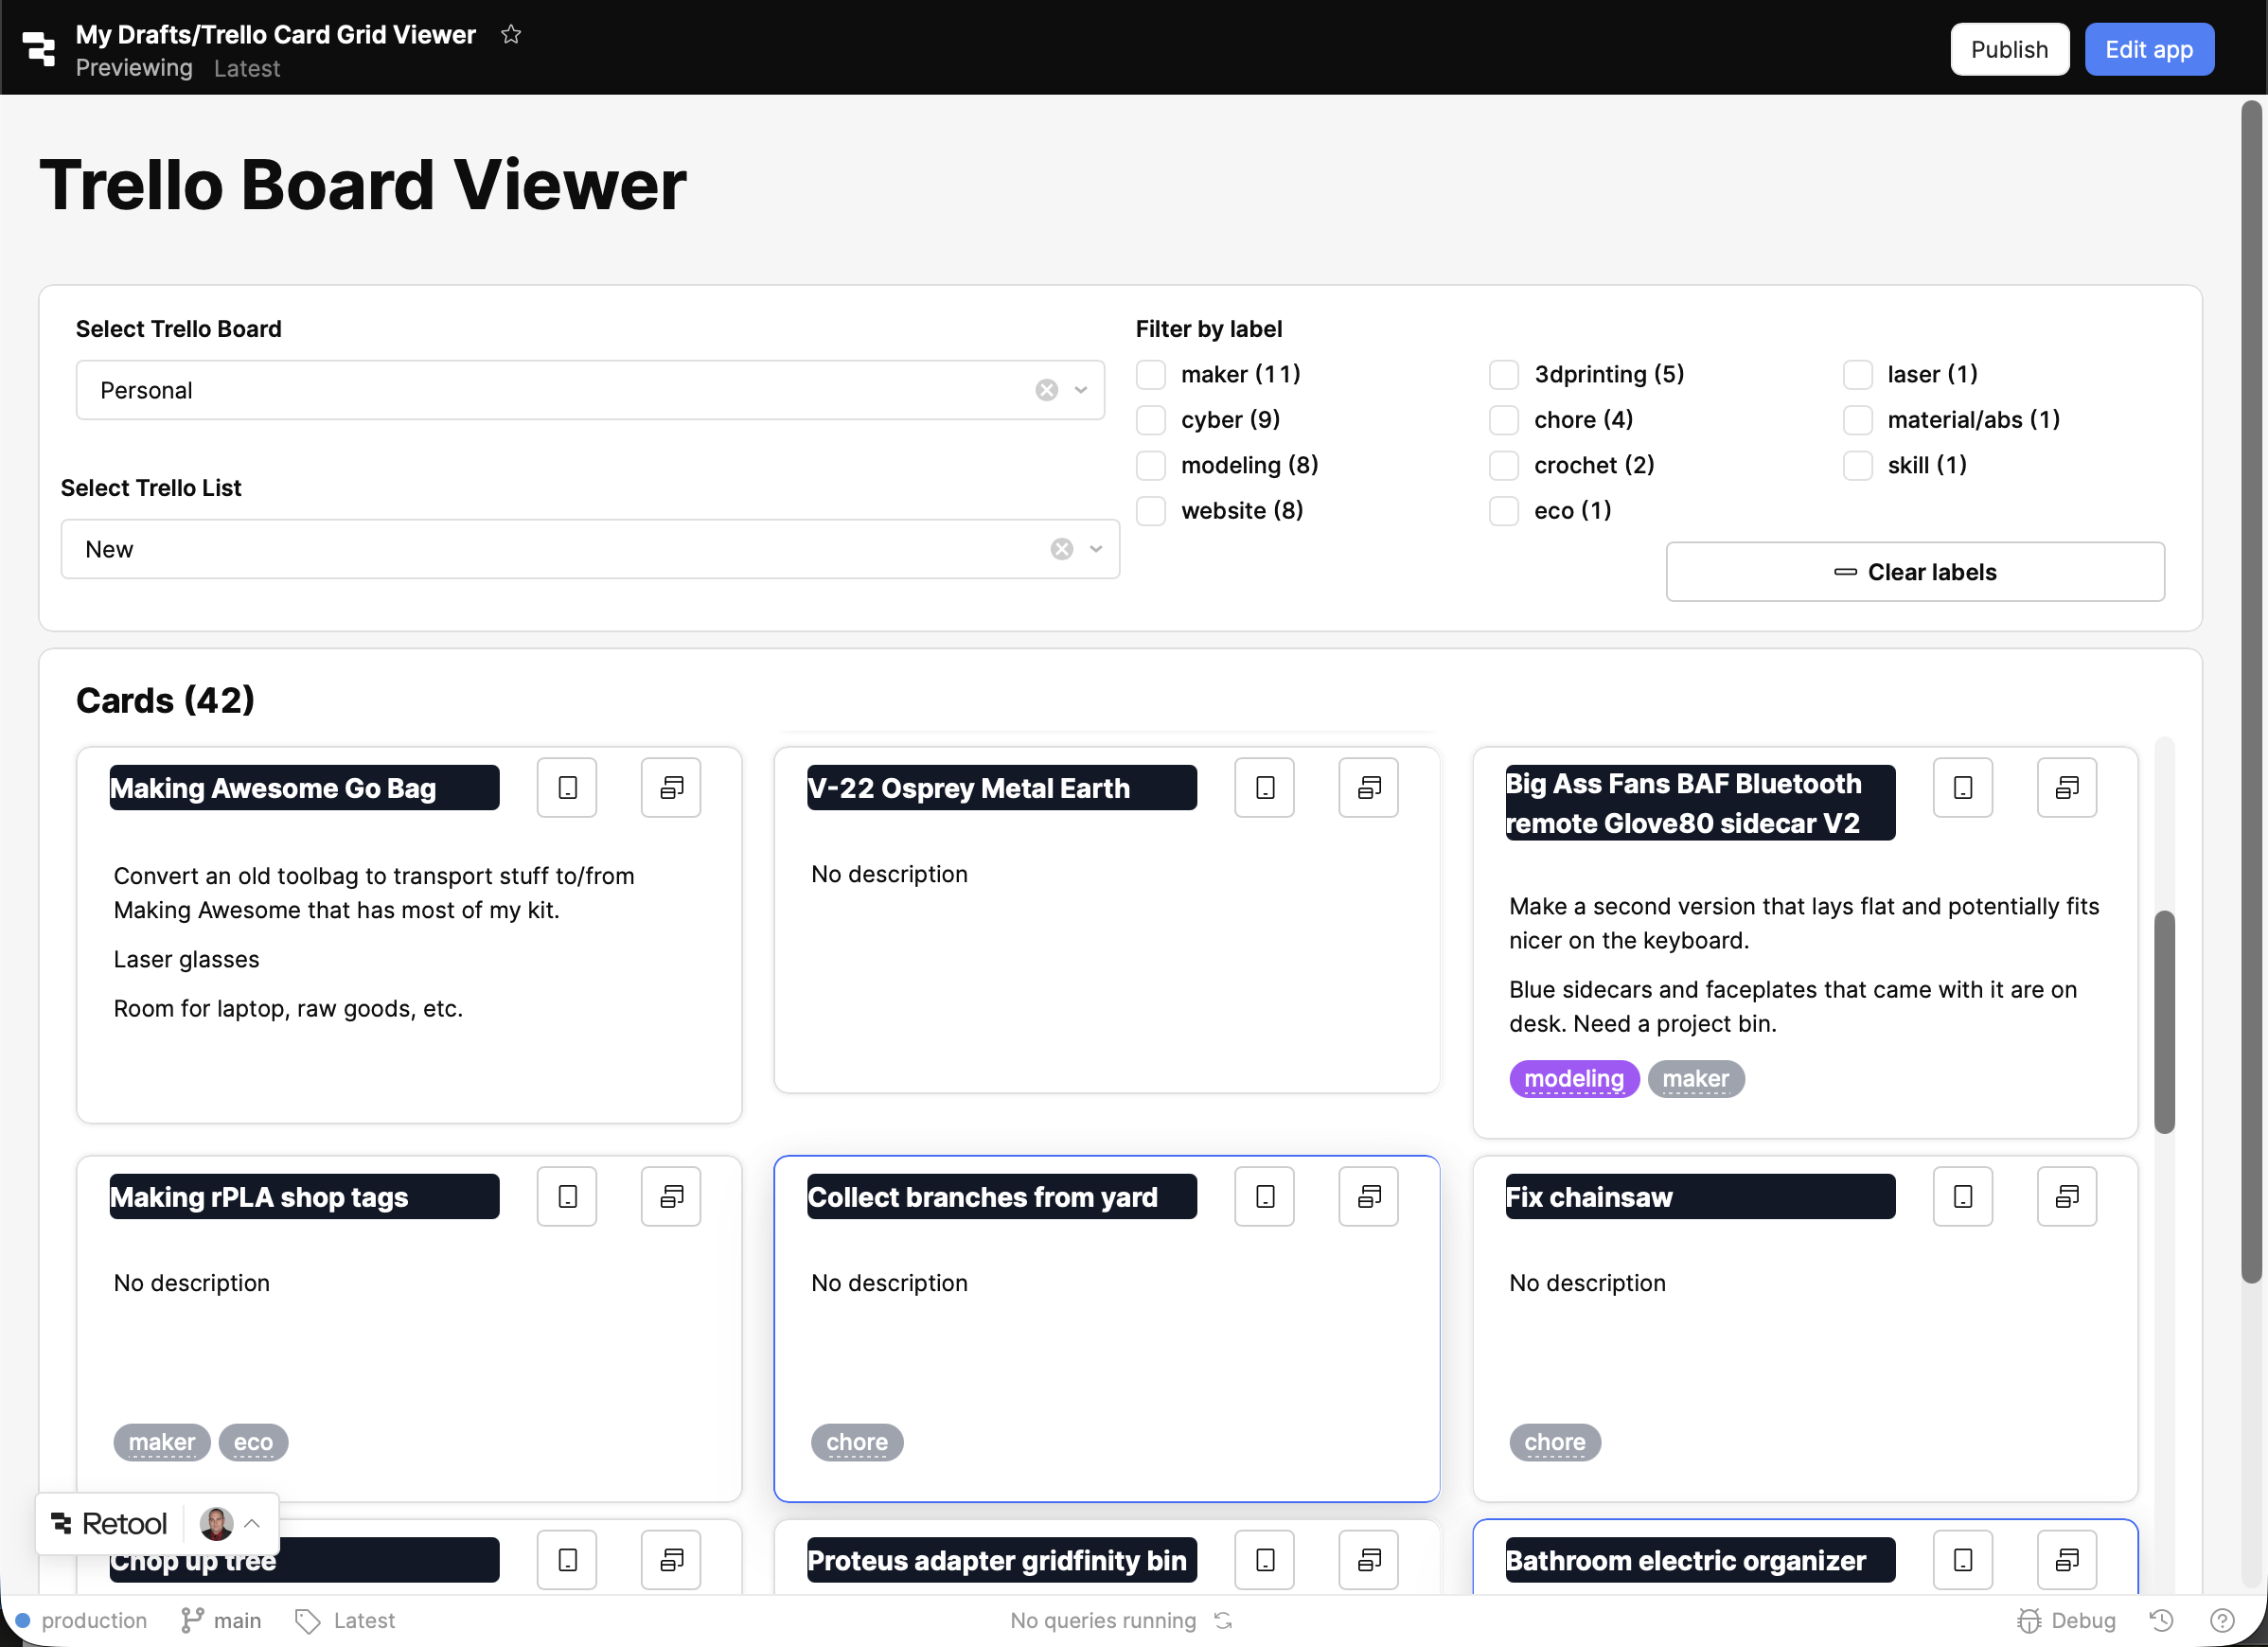Click stacked-windows icon on V-22 Osprey Metal Earth card

[x=1369, y=788]
